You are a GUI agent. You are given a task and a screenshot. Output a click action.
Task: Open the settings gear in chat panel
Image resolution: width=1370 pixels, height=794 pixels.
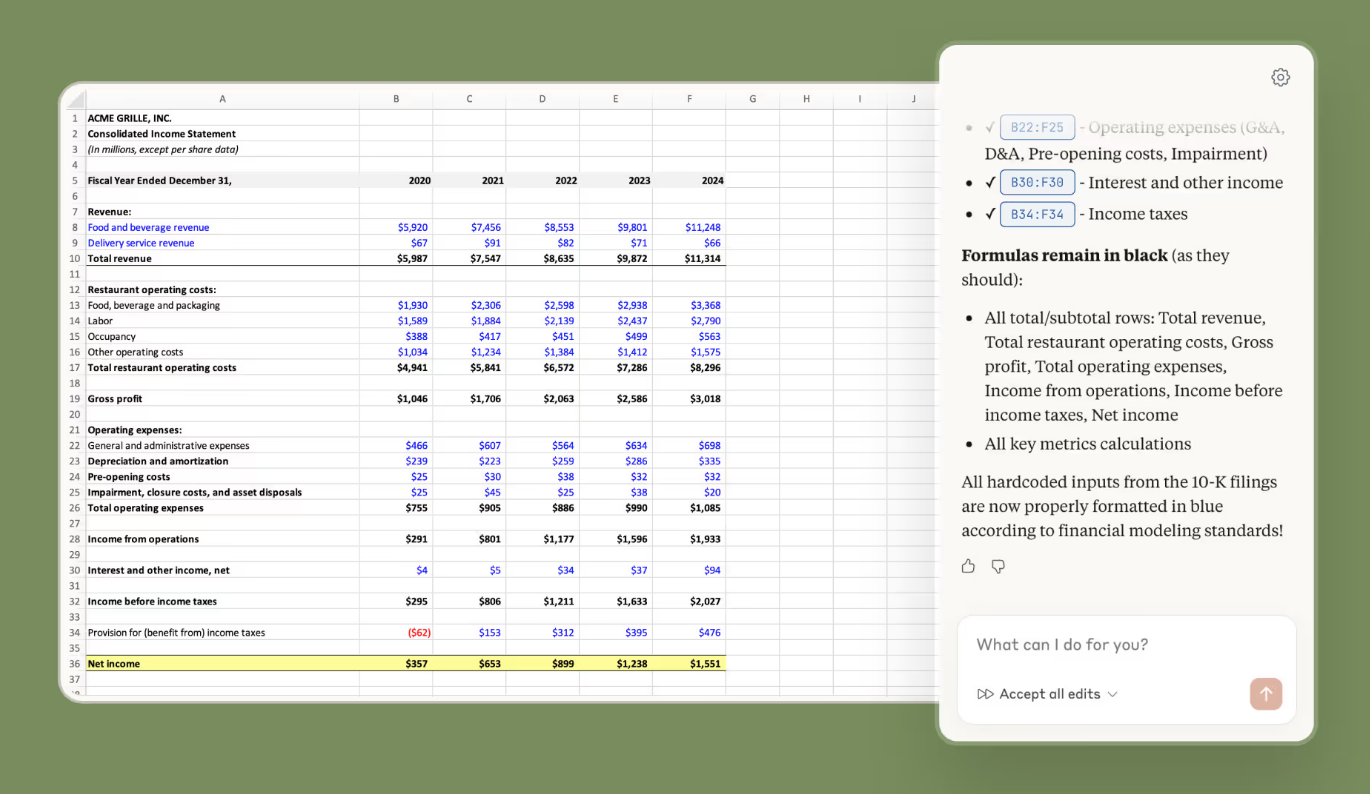coord(1280,78)
